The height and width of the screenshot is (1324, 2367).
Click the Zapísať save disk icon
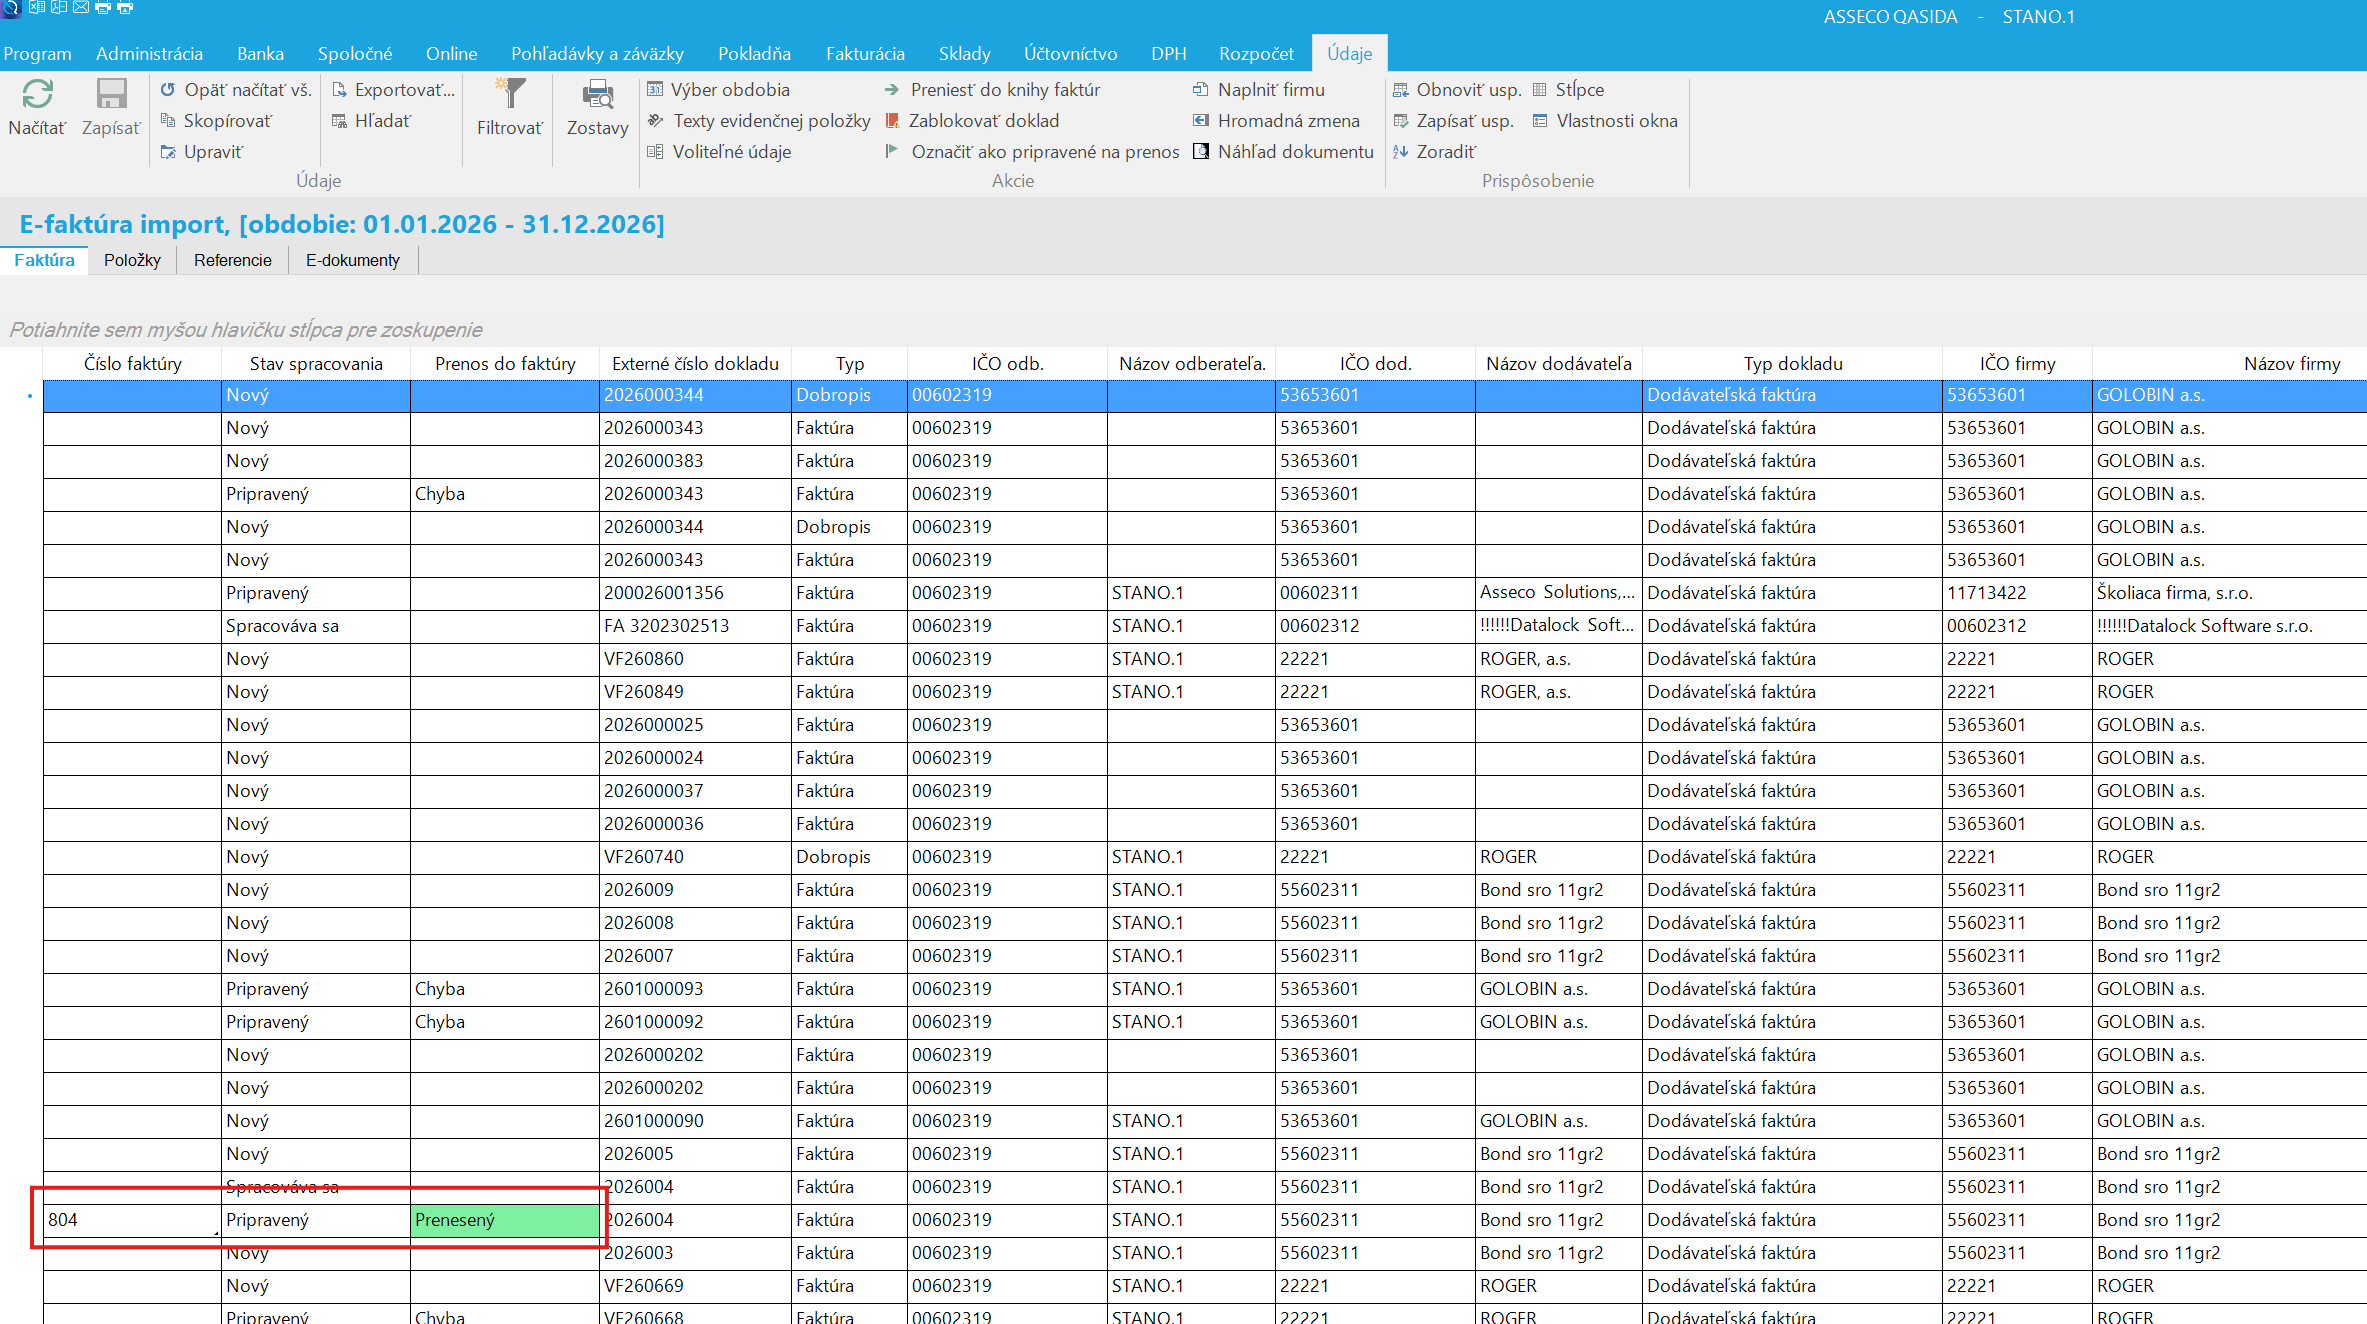[x=111, y=95]
